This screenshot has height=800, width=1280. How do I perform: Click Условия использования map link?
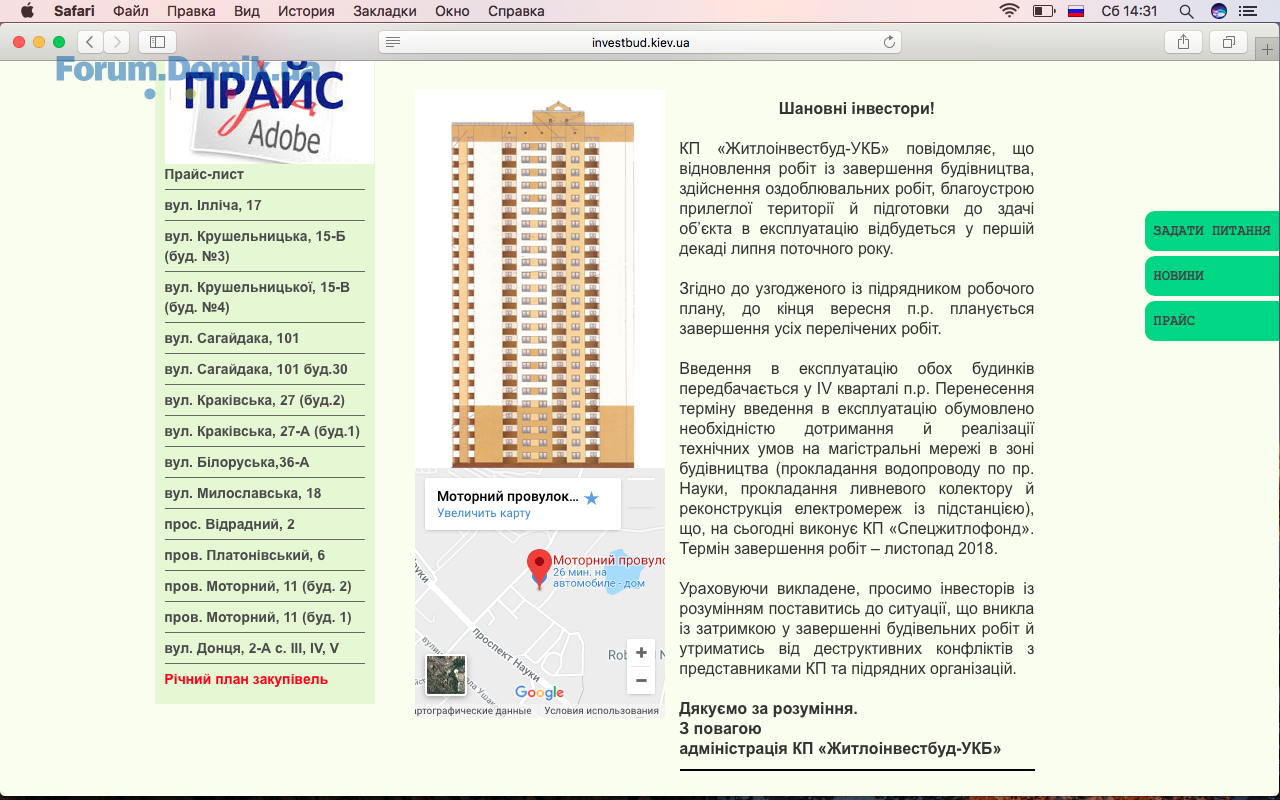pyautogui.click(x=602, y=711)
